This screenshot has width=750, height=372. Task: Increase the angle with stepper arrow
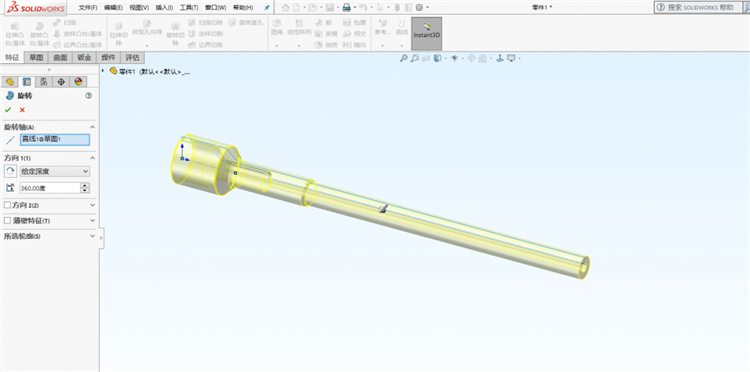[85, 186]
